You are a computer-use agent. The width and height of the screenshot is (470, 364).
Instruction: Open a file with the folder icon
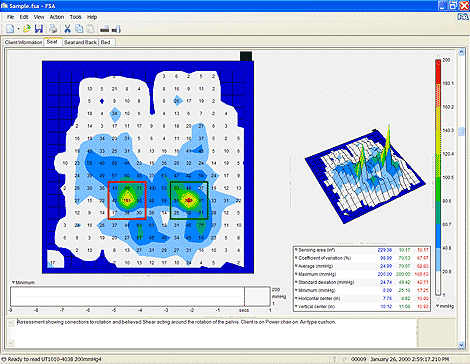tap(27, 29)
